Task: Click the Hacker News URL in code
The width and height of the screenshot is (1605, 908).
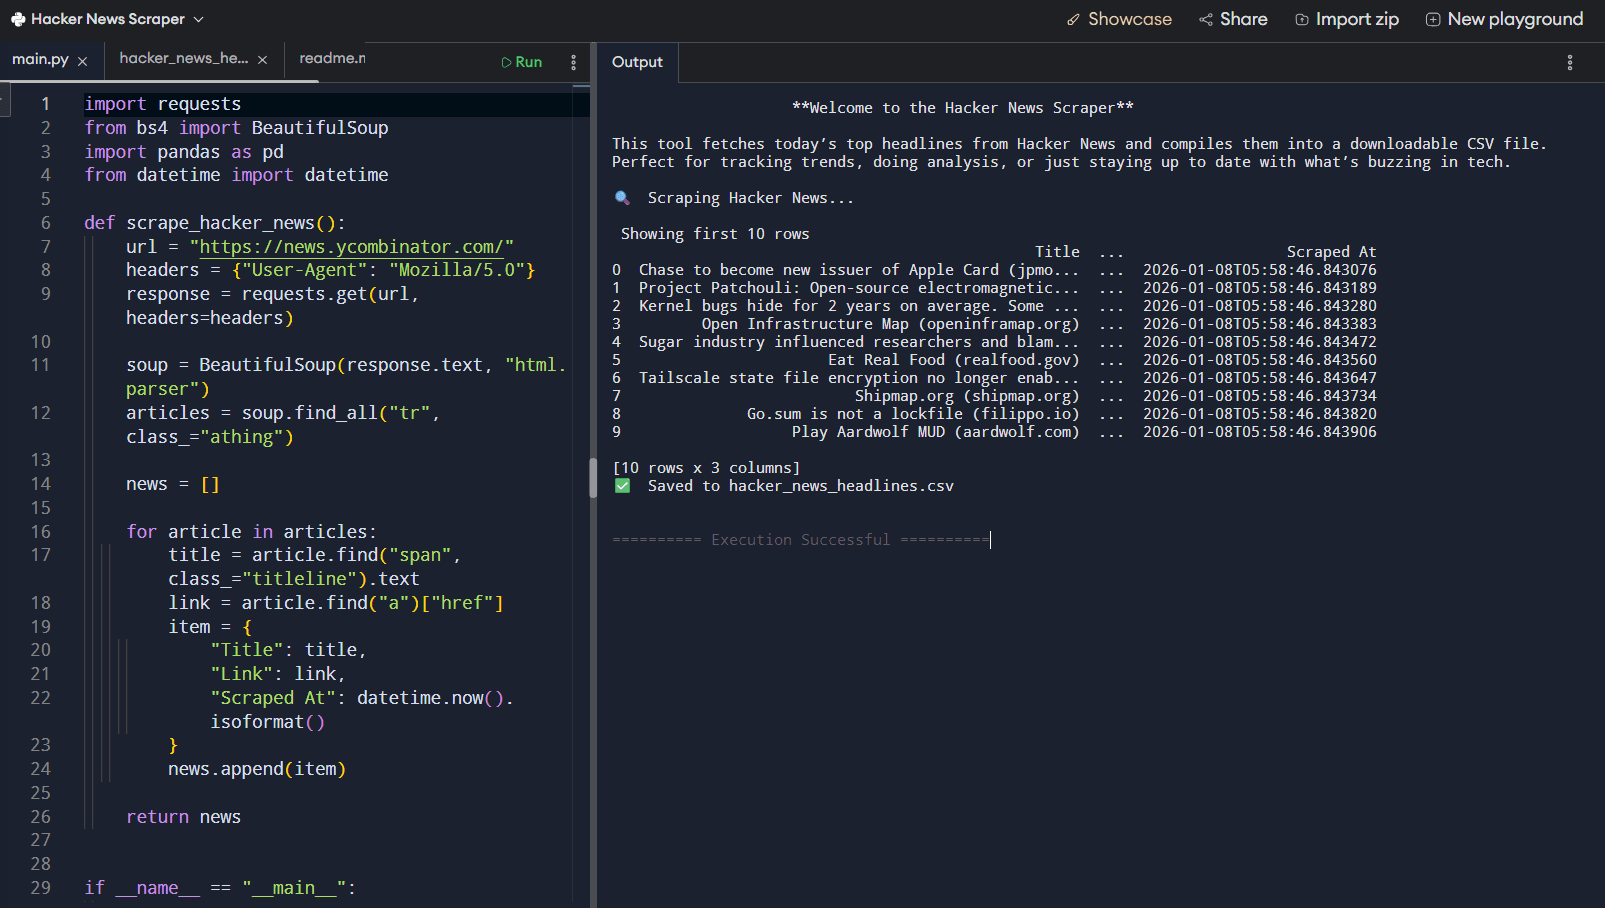Action: [351, 247]
